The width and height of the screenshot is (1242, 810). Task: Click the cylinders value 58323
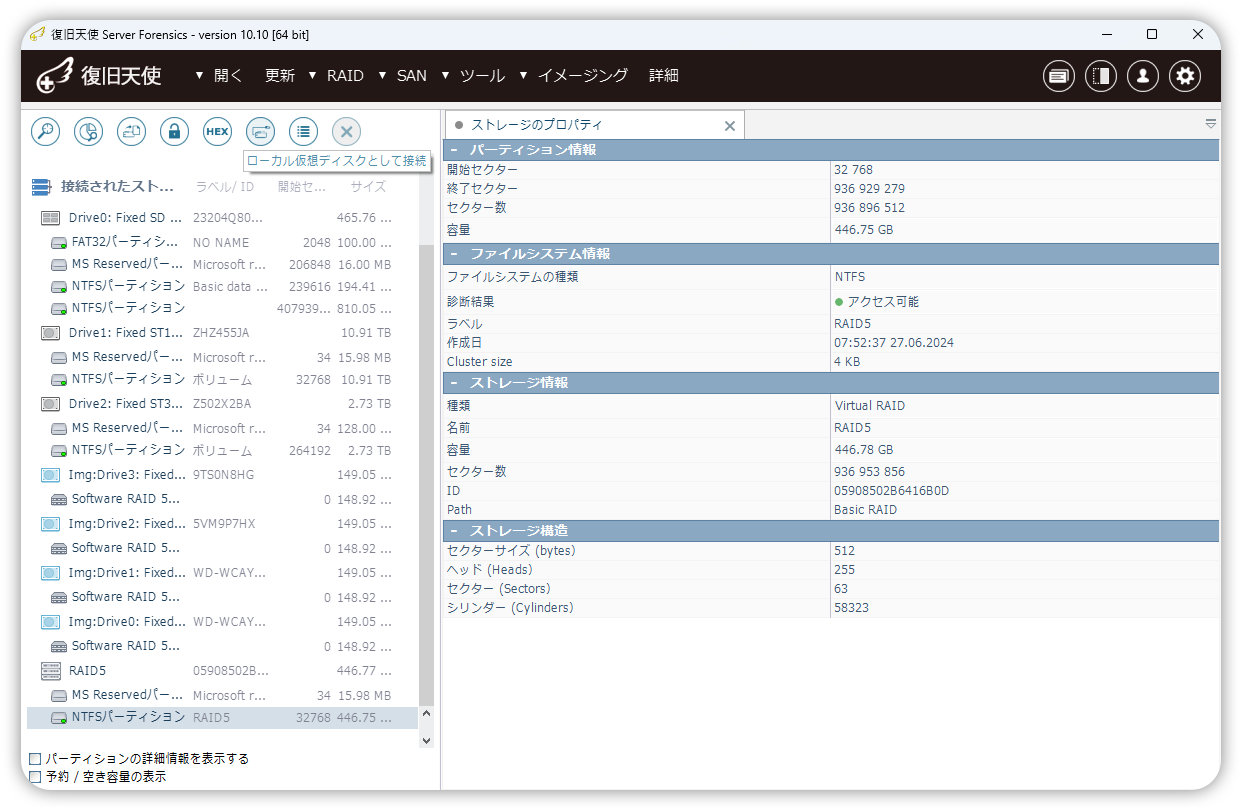pos(851,608)
